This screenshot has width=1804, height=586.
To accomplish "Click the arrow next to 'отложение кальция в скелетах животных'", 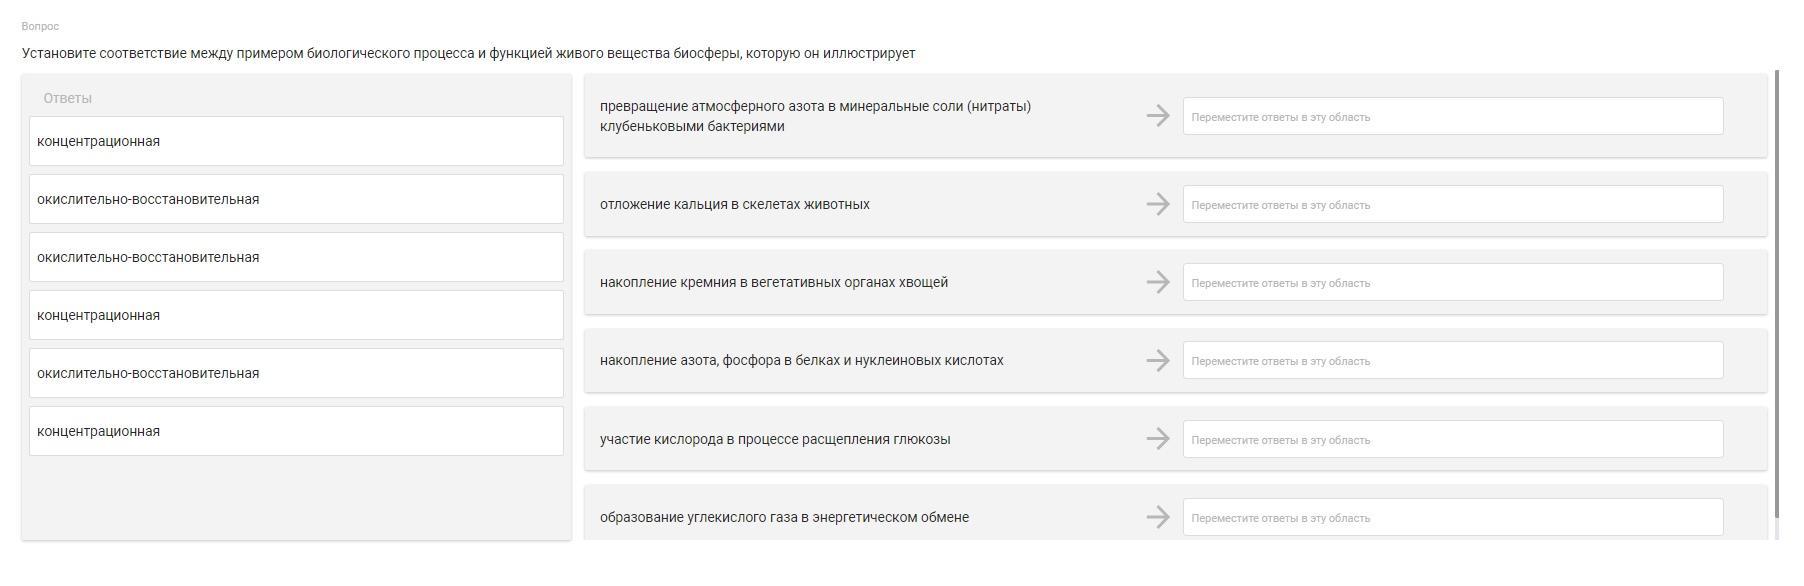I will pyautogui.click(x=1158, y=204).
